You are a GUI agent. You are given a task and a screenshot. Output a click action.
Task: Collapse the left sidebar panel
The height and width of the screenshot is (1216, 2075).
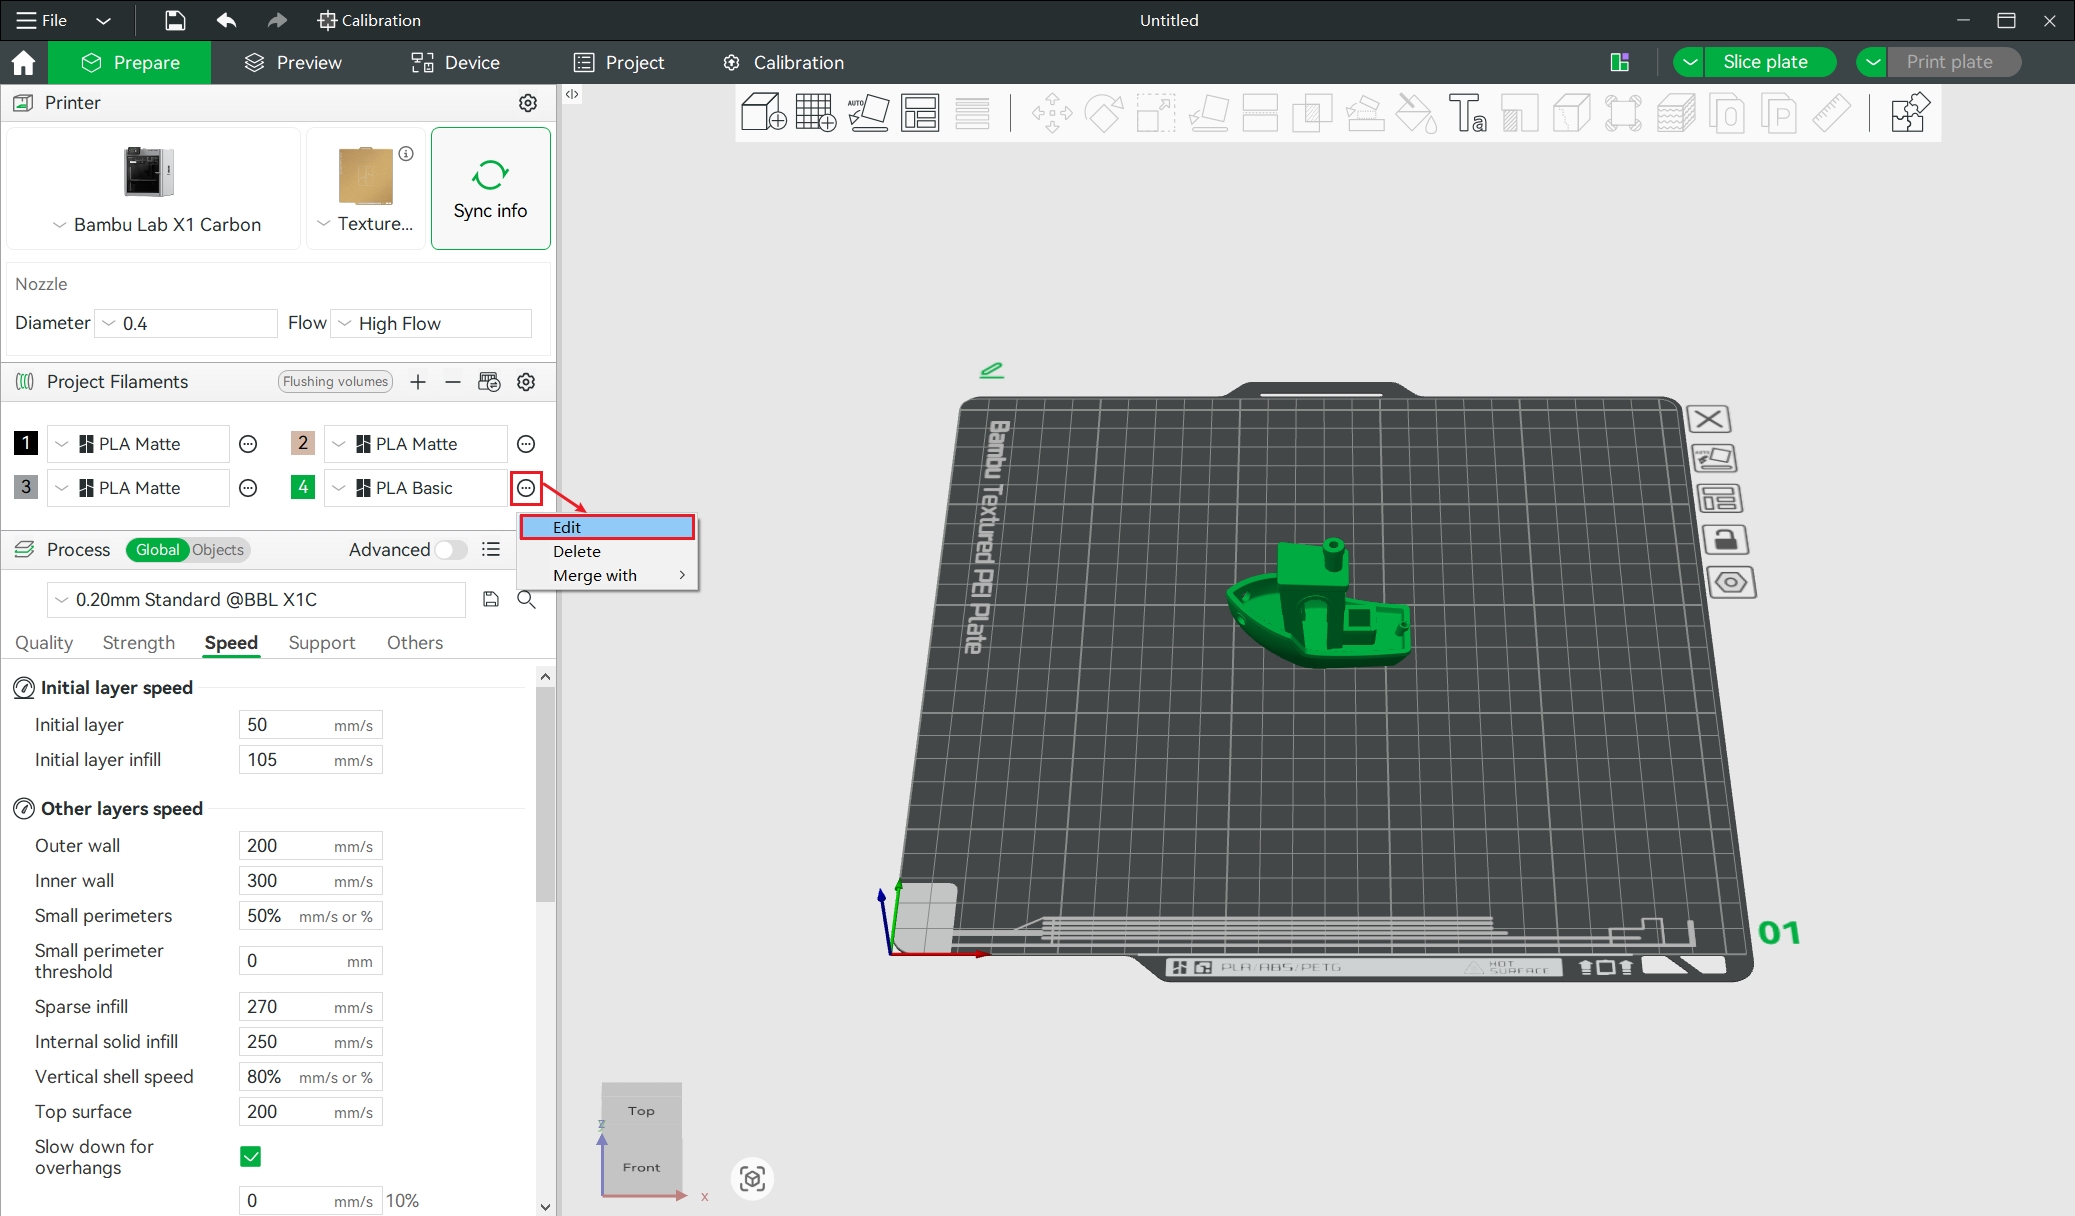point(572,94)
